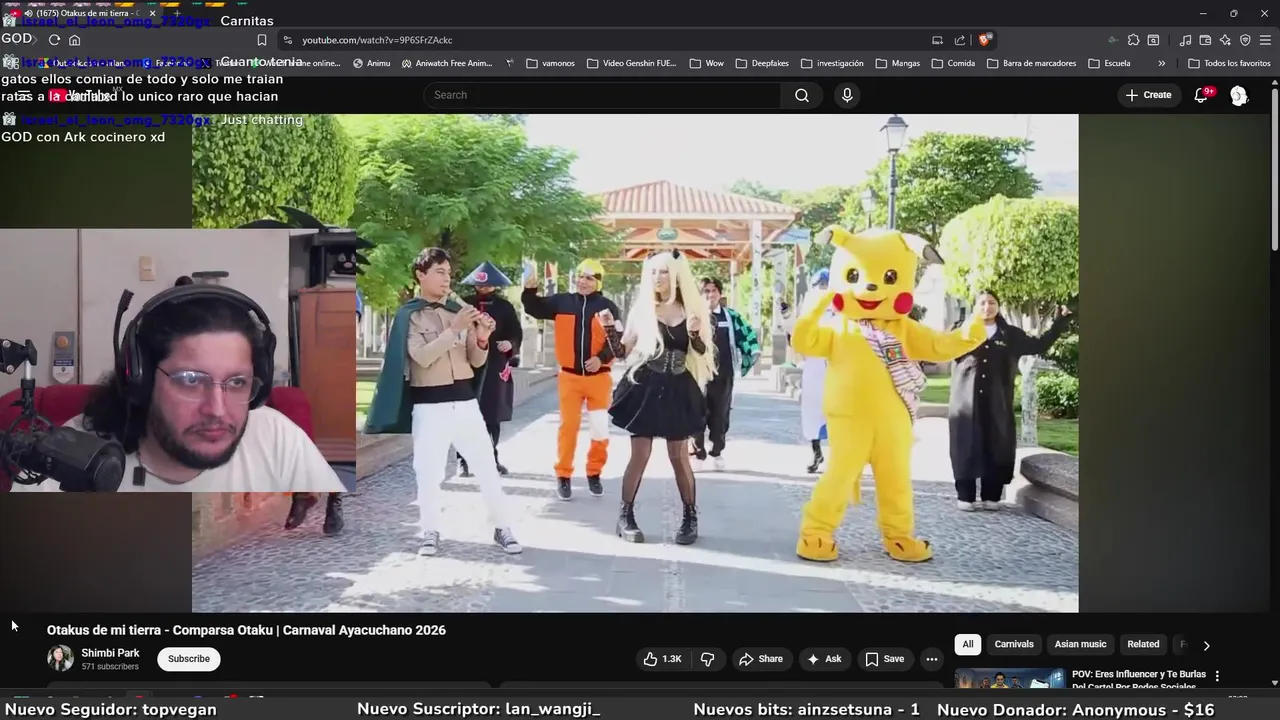1280x720 pixels.
Task: Like the video showing 1.3K likes
Action: 662,659
